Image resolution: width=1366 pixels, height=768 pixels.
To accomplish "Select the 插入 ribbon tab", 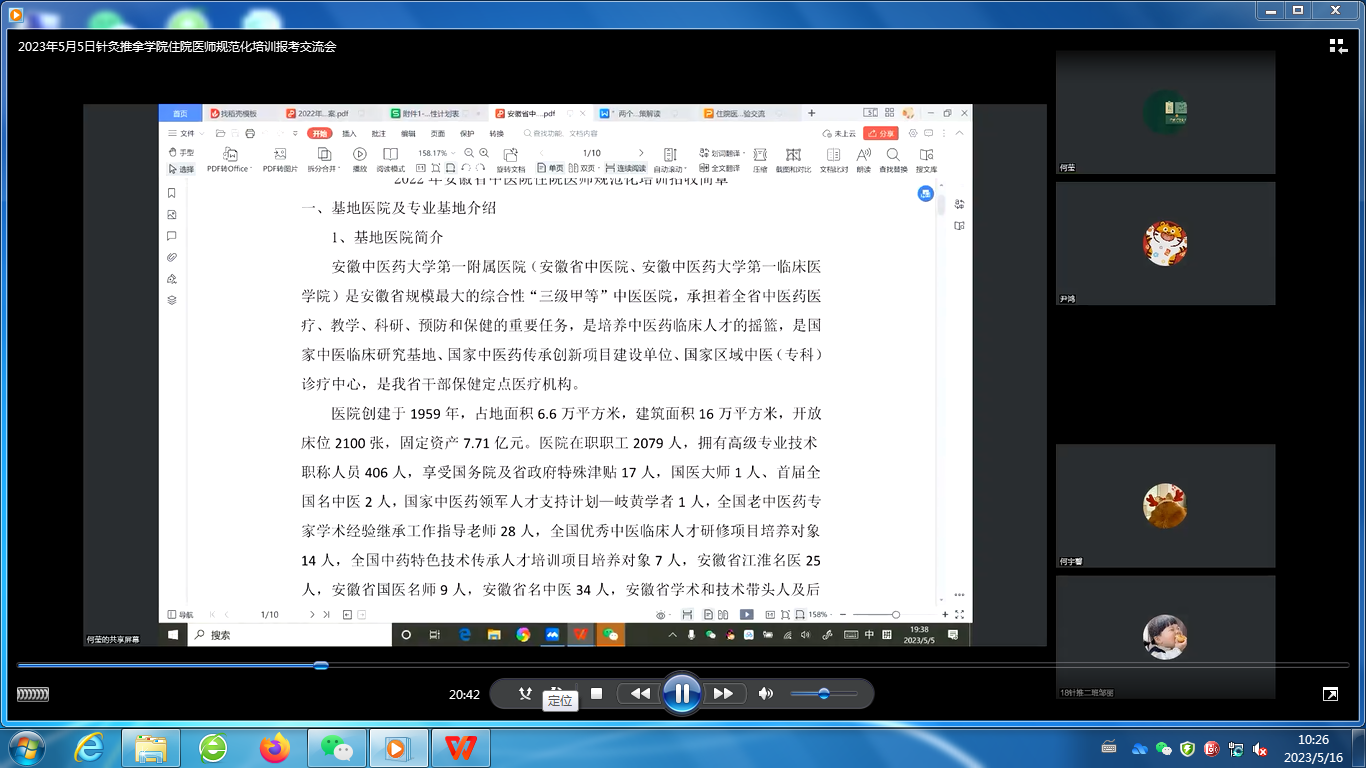I will coord(349,133).
